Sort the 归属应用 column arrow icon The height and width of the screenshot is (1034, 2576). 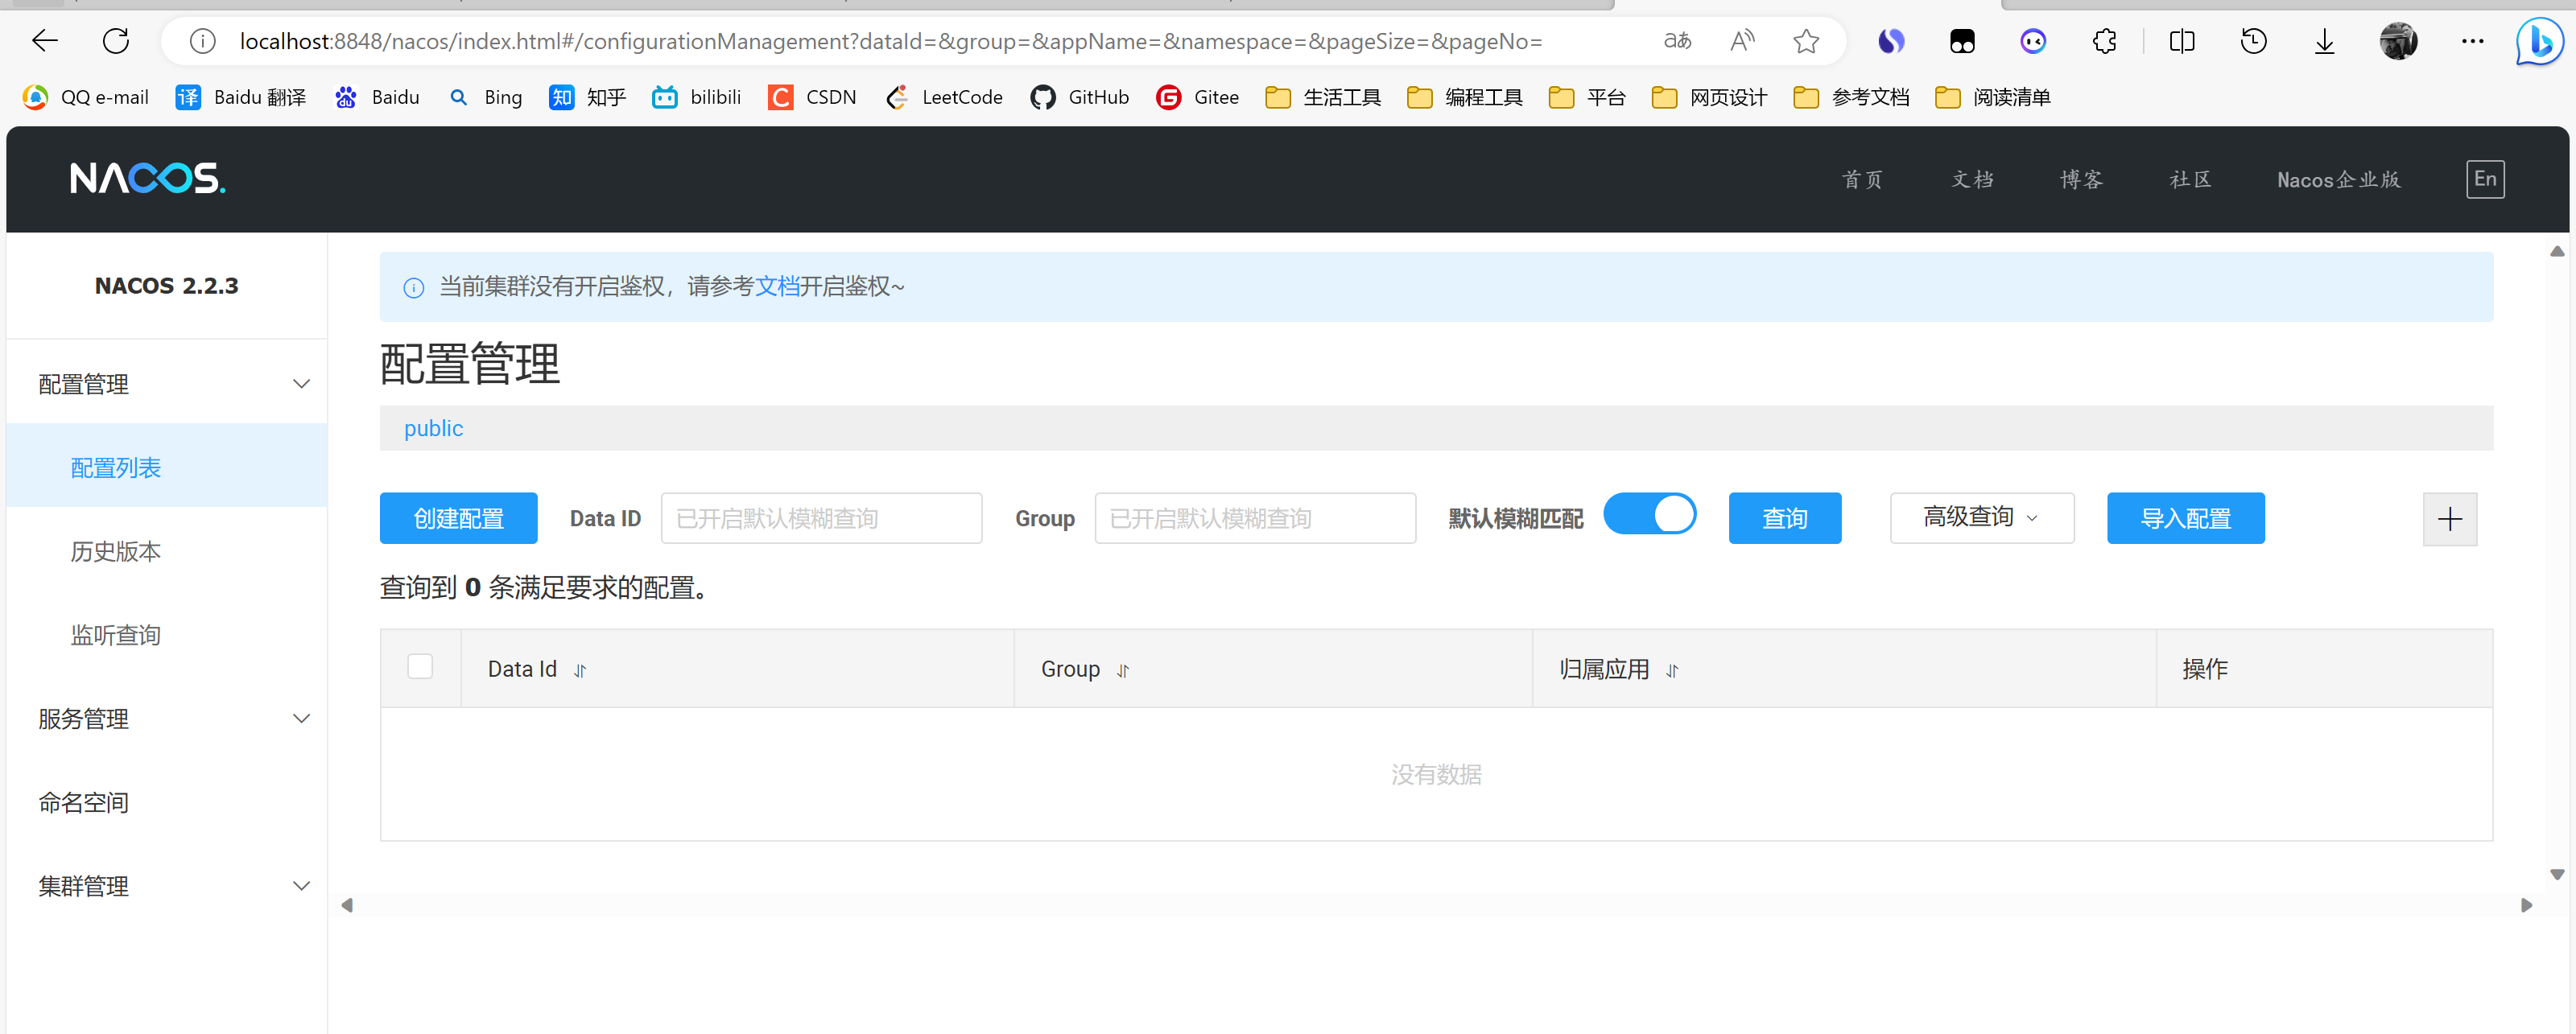coord(1672,671)
